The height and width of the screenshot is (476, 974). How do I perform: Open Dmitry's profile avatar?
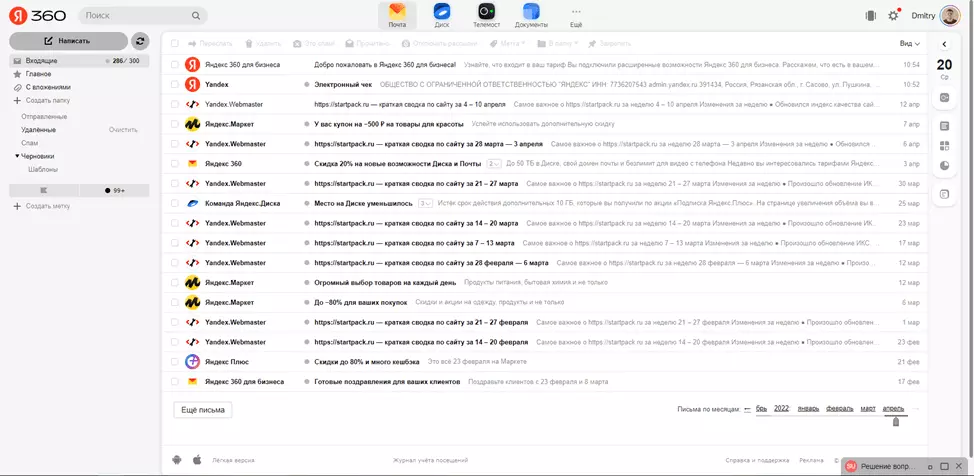click(x=950, y=16)
